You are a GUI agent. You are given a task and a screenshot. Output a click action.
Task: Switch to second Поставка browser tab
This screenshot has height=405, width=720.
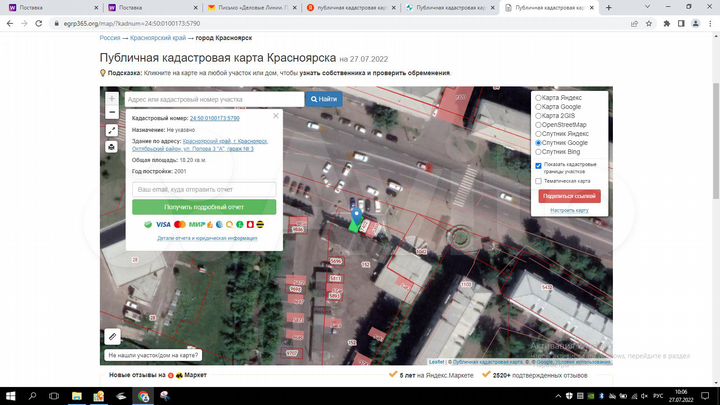[150, 8]
